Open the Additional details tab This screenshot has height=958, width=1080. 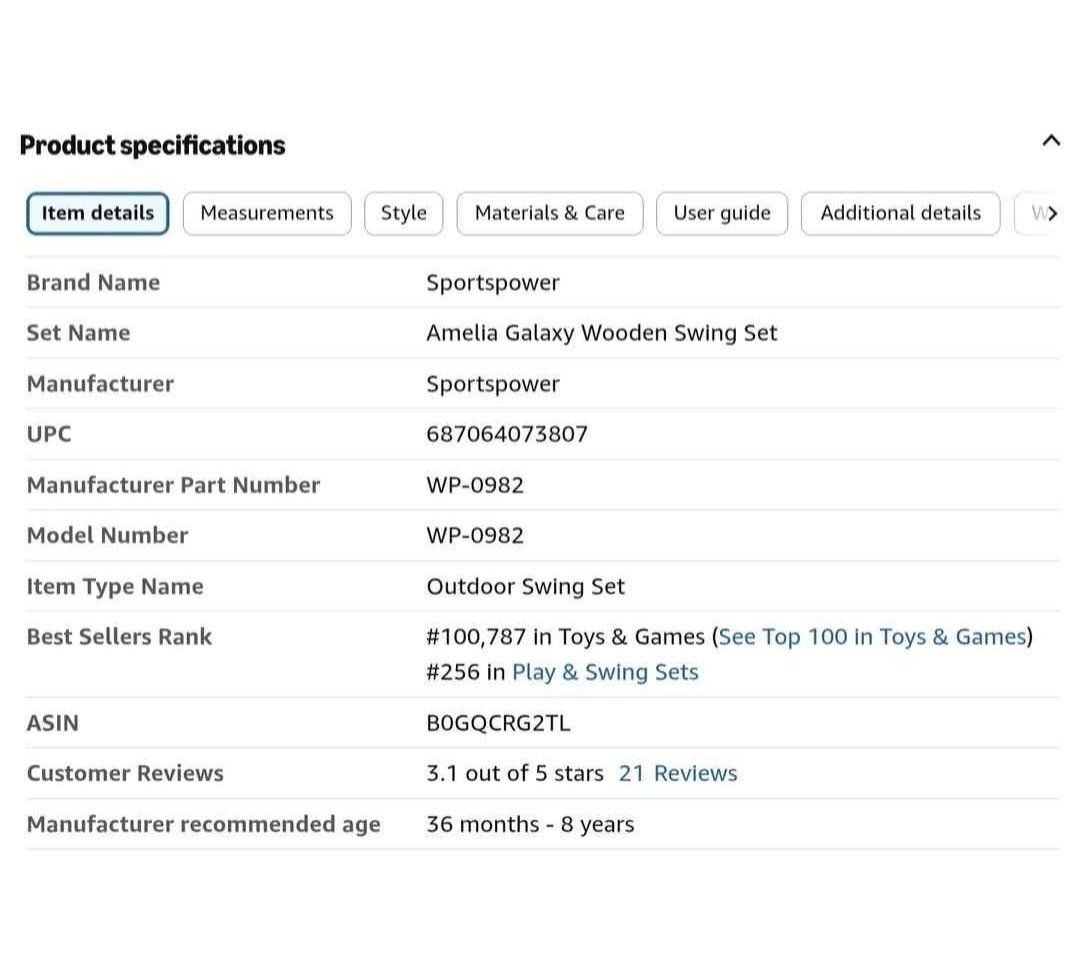tap(900, 214)
